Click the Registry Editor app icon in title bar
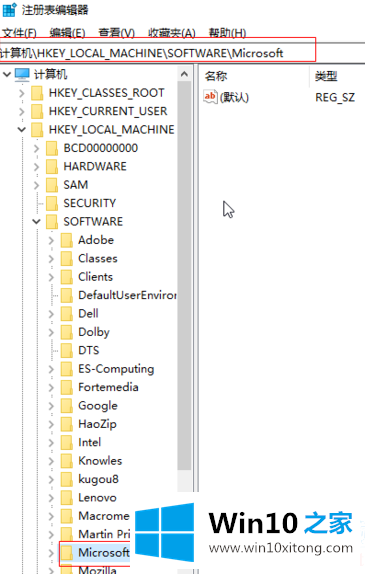The image size is (365, 574). click(x=9, y=10)
